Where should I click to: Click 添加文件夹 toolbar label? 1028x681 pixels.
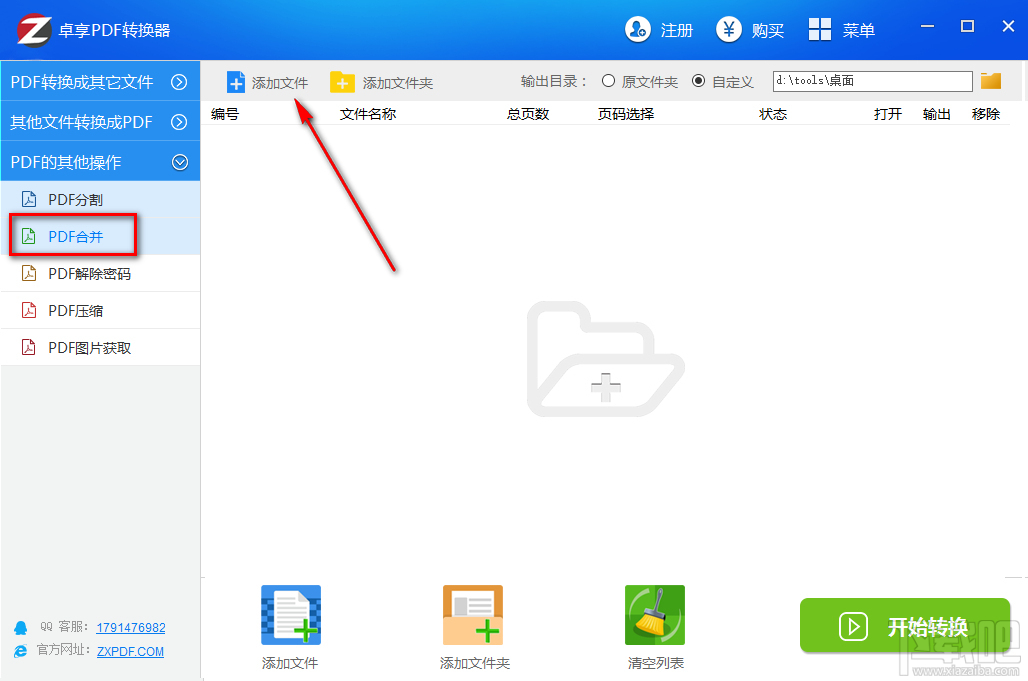398,83
